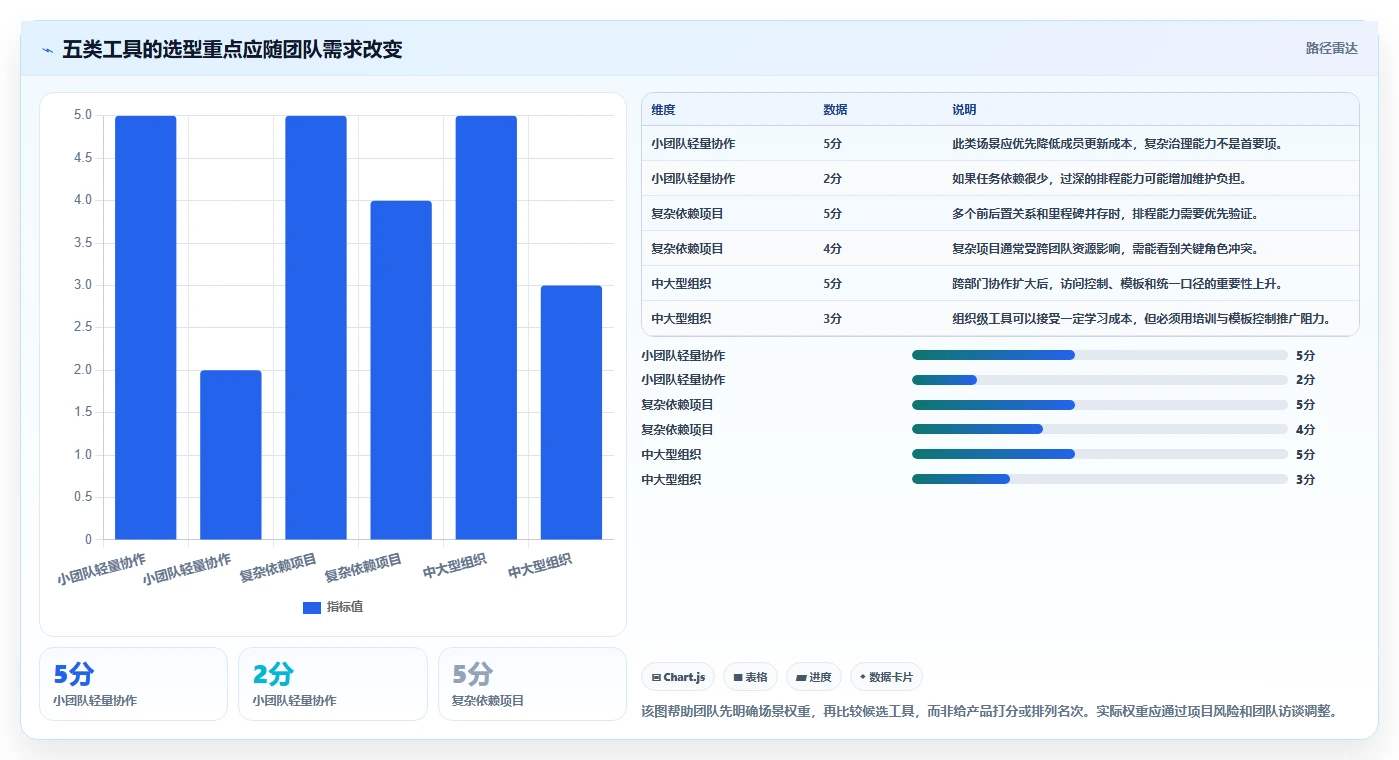The height and width of the screenshot is (760, 1399).
Task: Select the 小团队轻量协作 chart bar at value 5
Action: (146, 328)
